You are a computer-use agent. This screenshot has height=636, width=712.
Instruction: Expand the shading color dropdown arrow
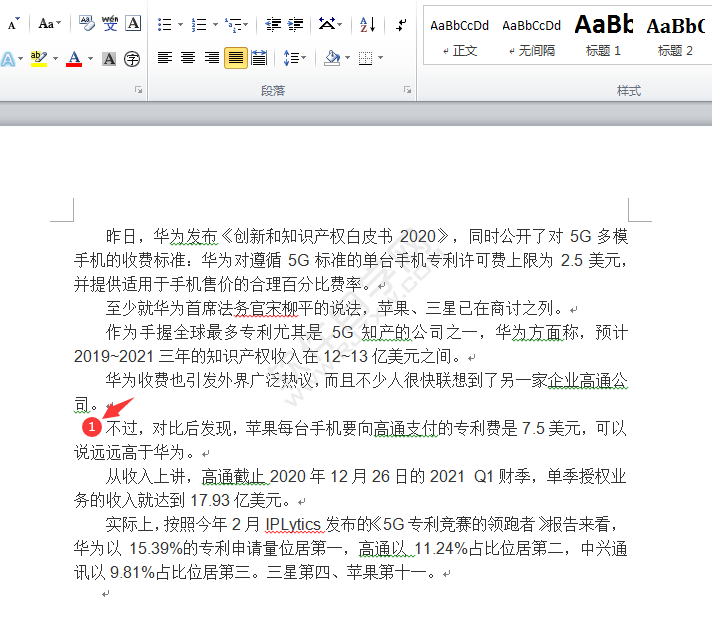(347, 58)
